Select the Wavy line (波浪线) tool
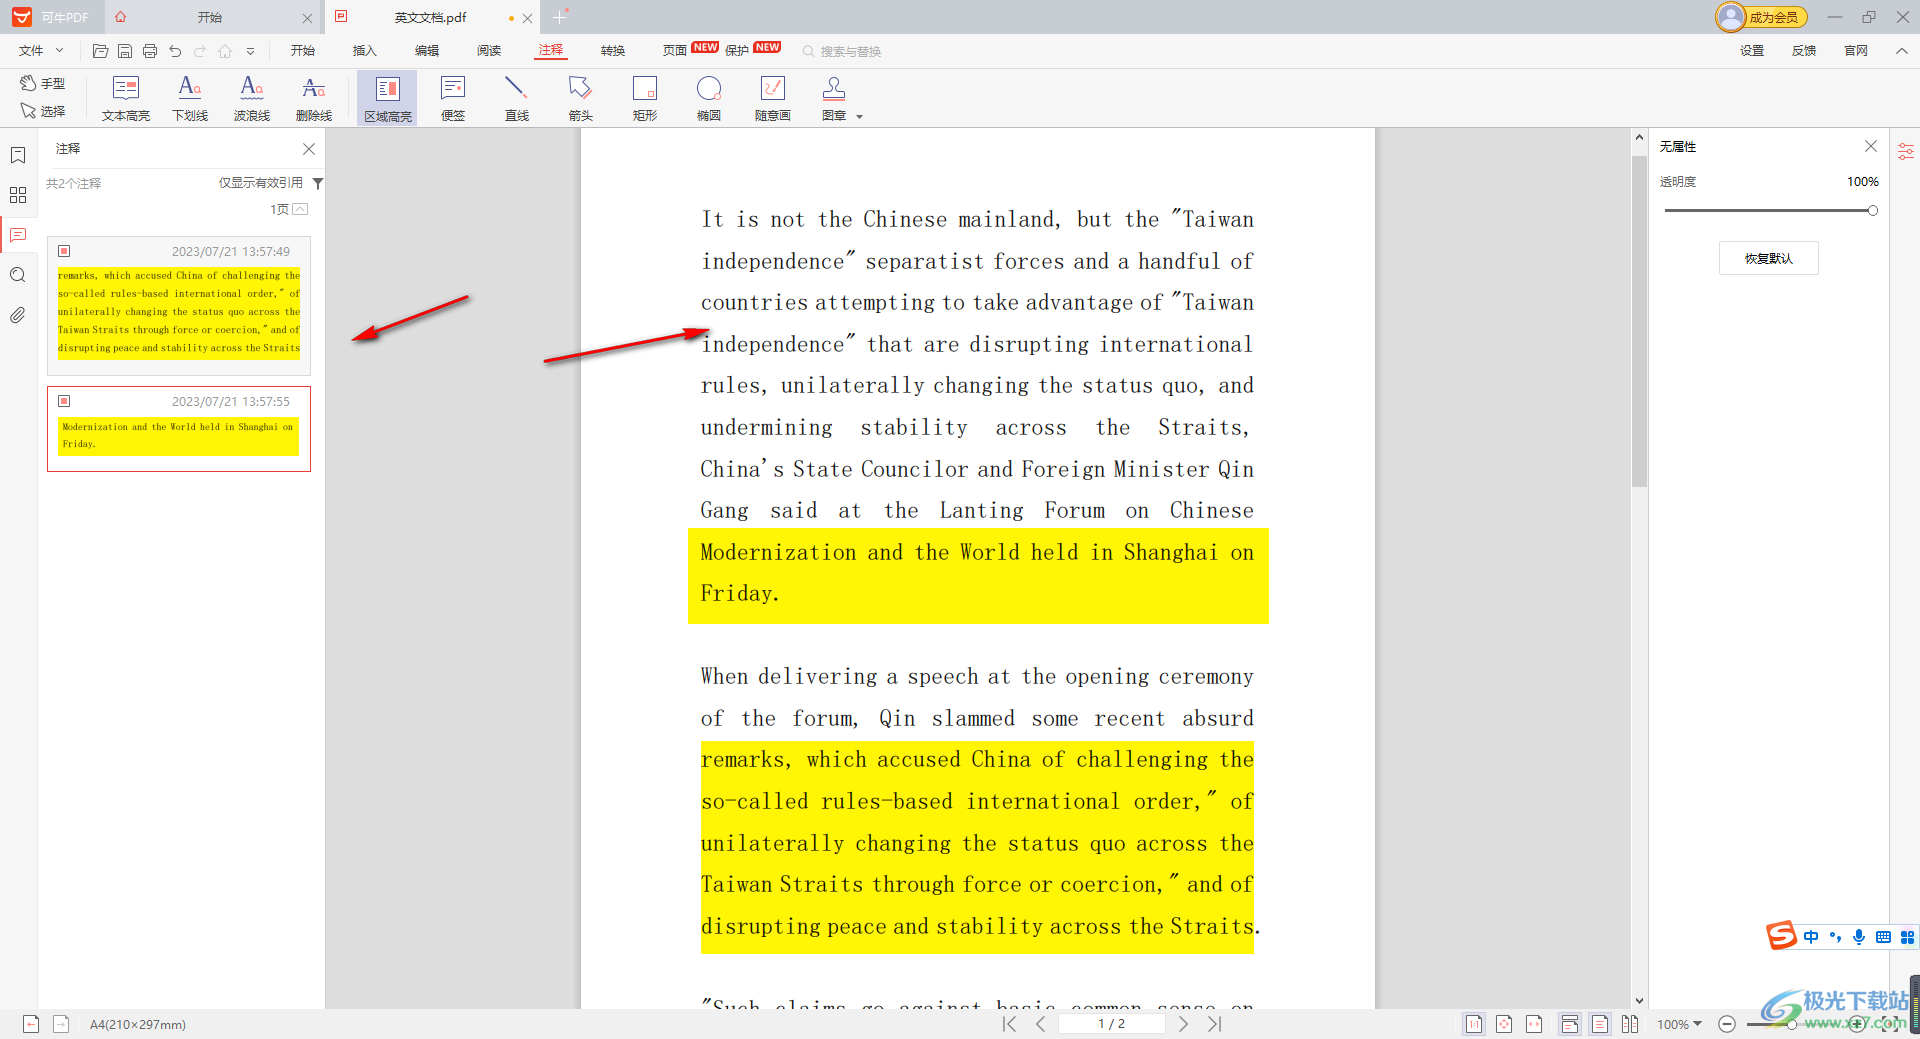Image resolution: width=1920 pixels, height=1039 pixels. coord(252,98)
